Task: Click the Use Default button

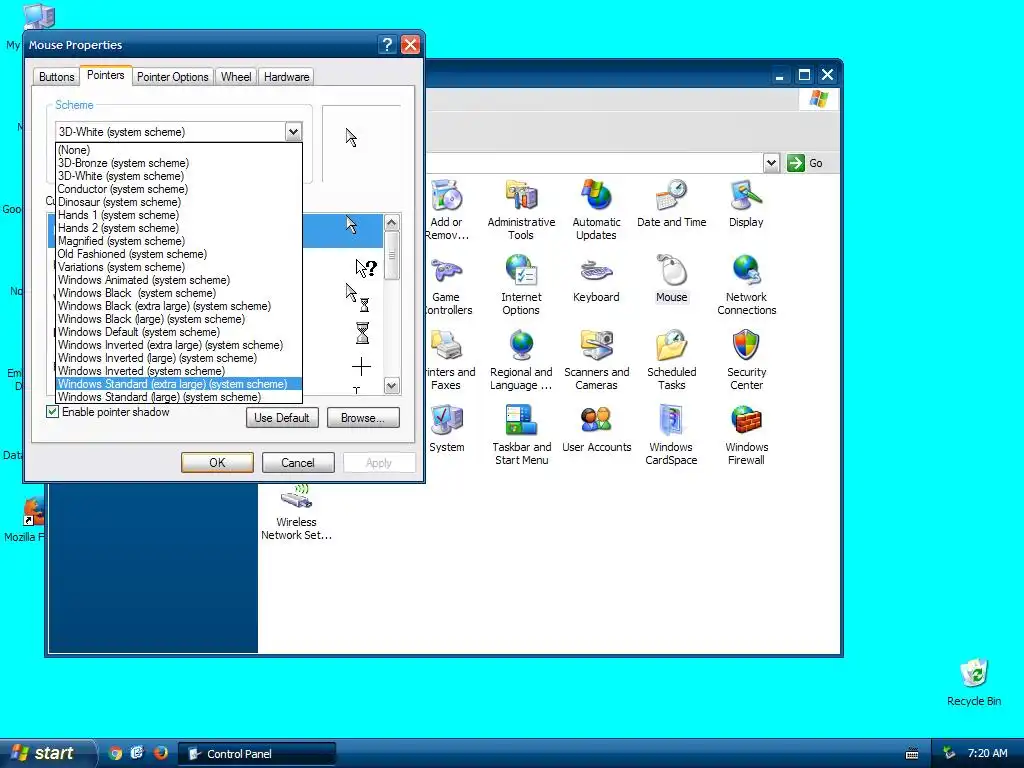Action: click(x=282, y=418)
